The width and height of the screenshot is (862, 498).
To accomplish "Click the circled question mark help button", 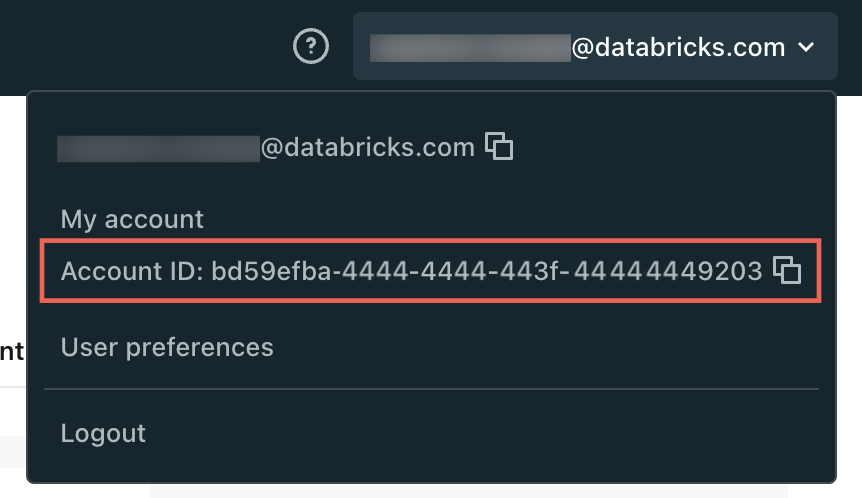I will (311, 46).
